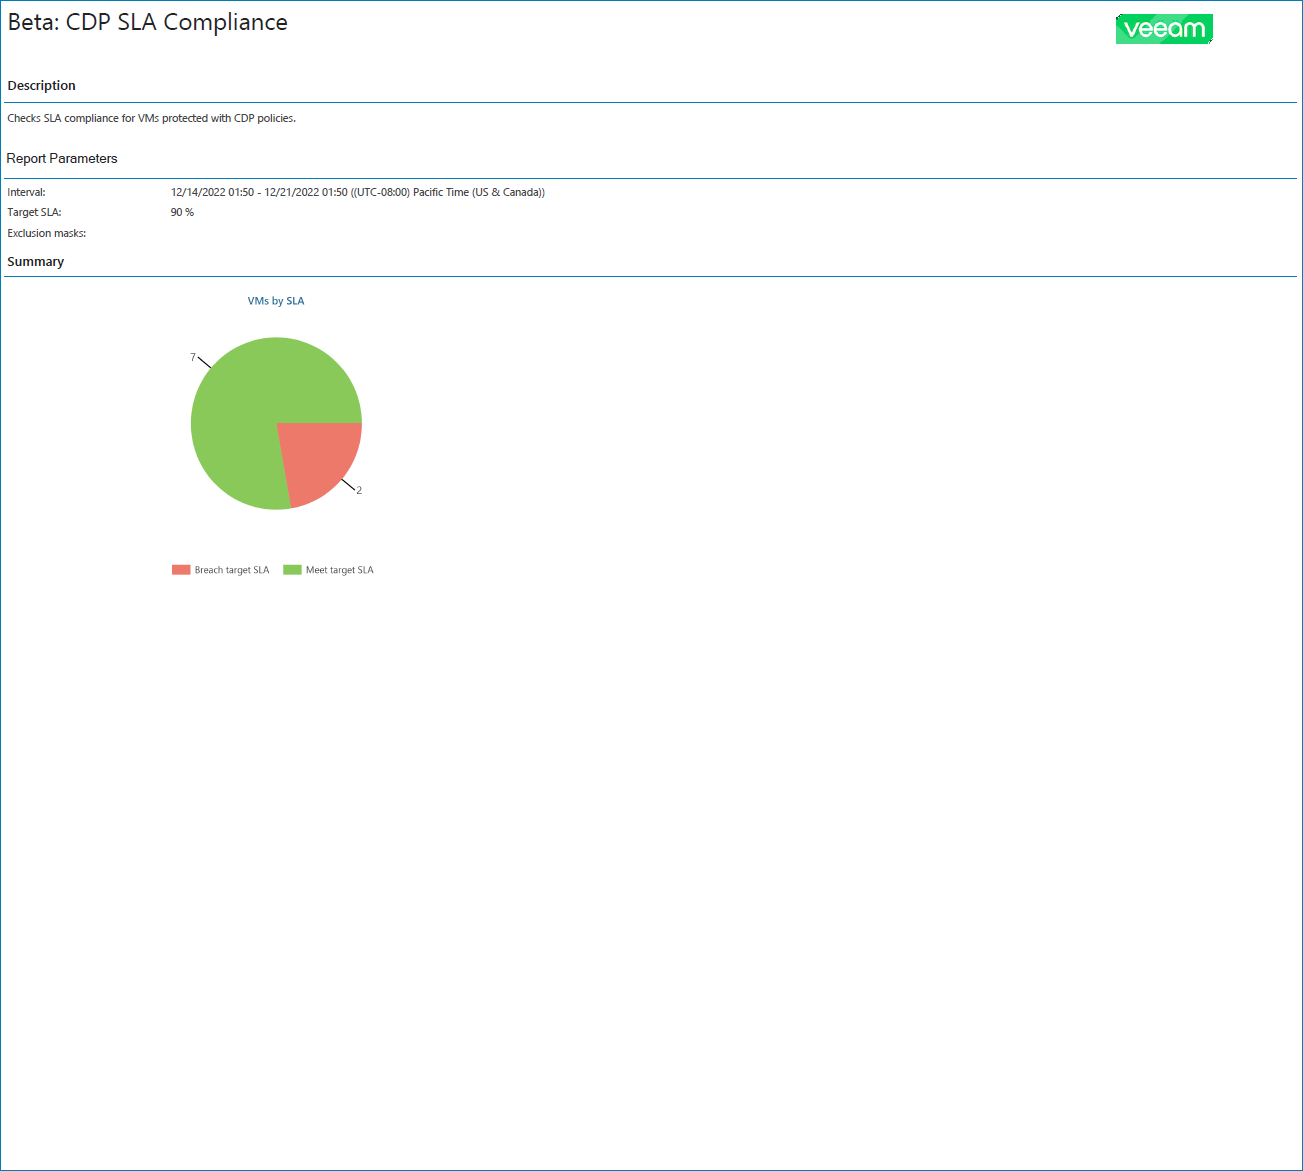Click the red Breach target SLA legend swatch

181,570
